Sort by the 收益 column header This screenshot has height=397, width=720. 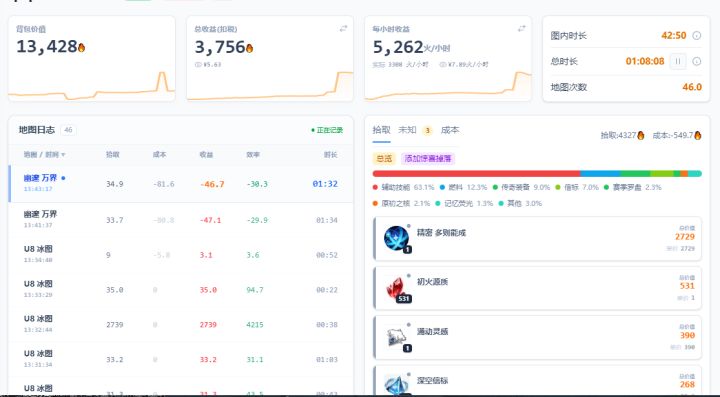click(206, 155)
